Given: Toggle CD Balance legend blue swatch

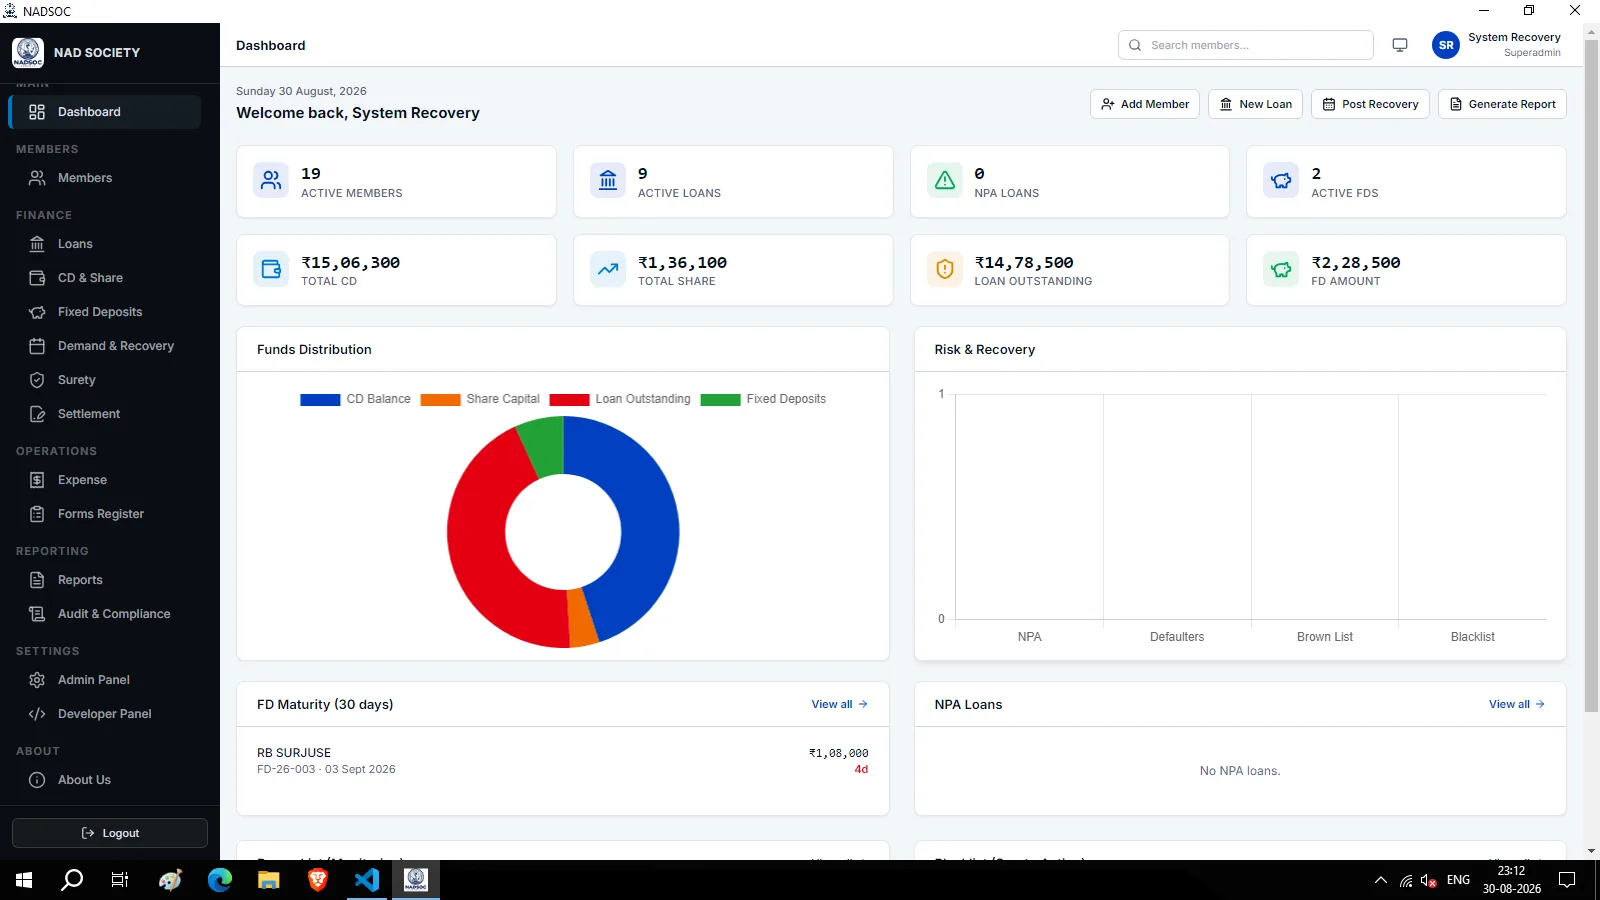Looking at the screenshot, I should [x=320, y=399].
